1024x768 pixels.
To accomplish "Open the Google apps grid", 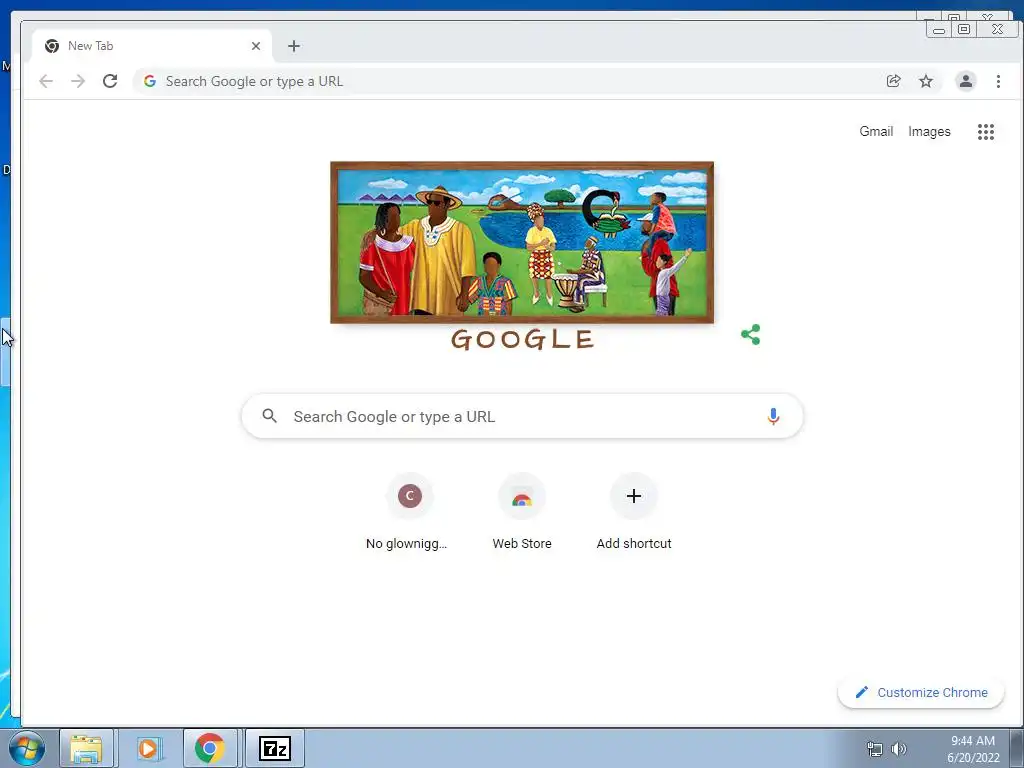I will [985, 132].
